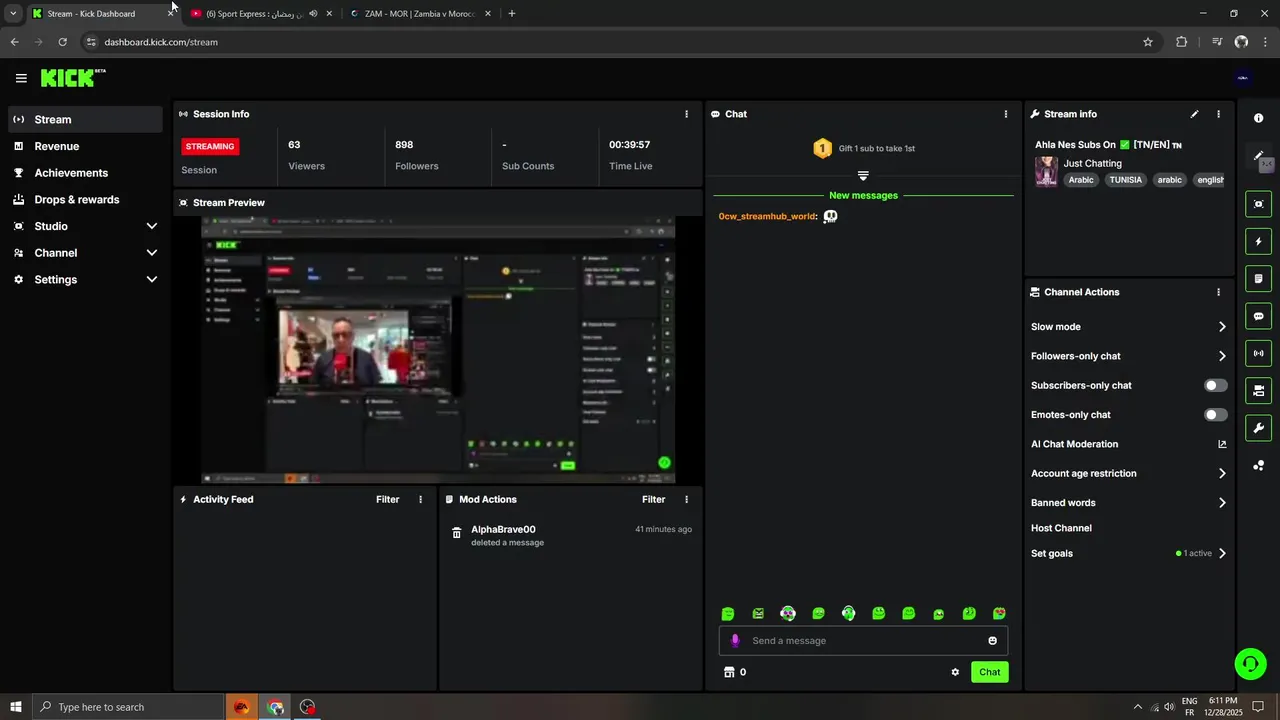1280x720 pixels.
Task: Click Host Channel action
Action: click(x=1061, y=528)
